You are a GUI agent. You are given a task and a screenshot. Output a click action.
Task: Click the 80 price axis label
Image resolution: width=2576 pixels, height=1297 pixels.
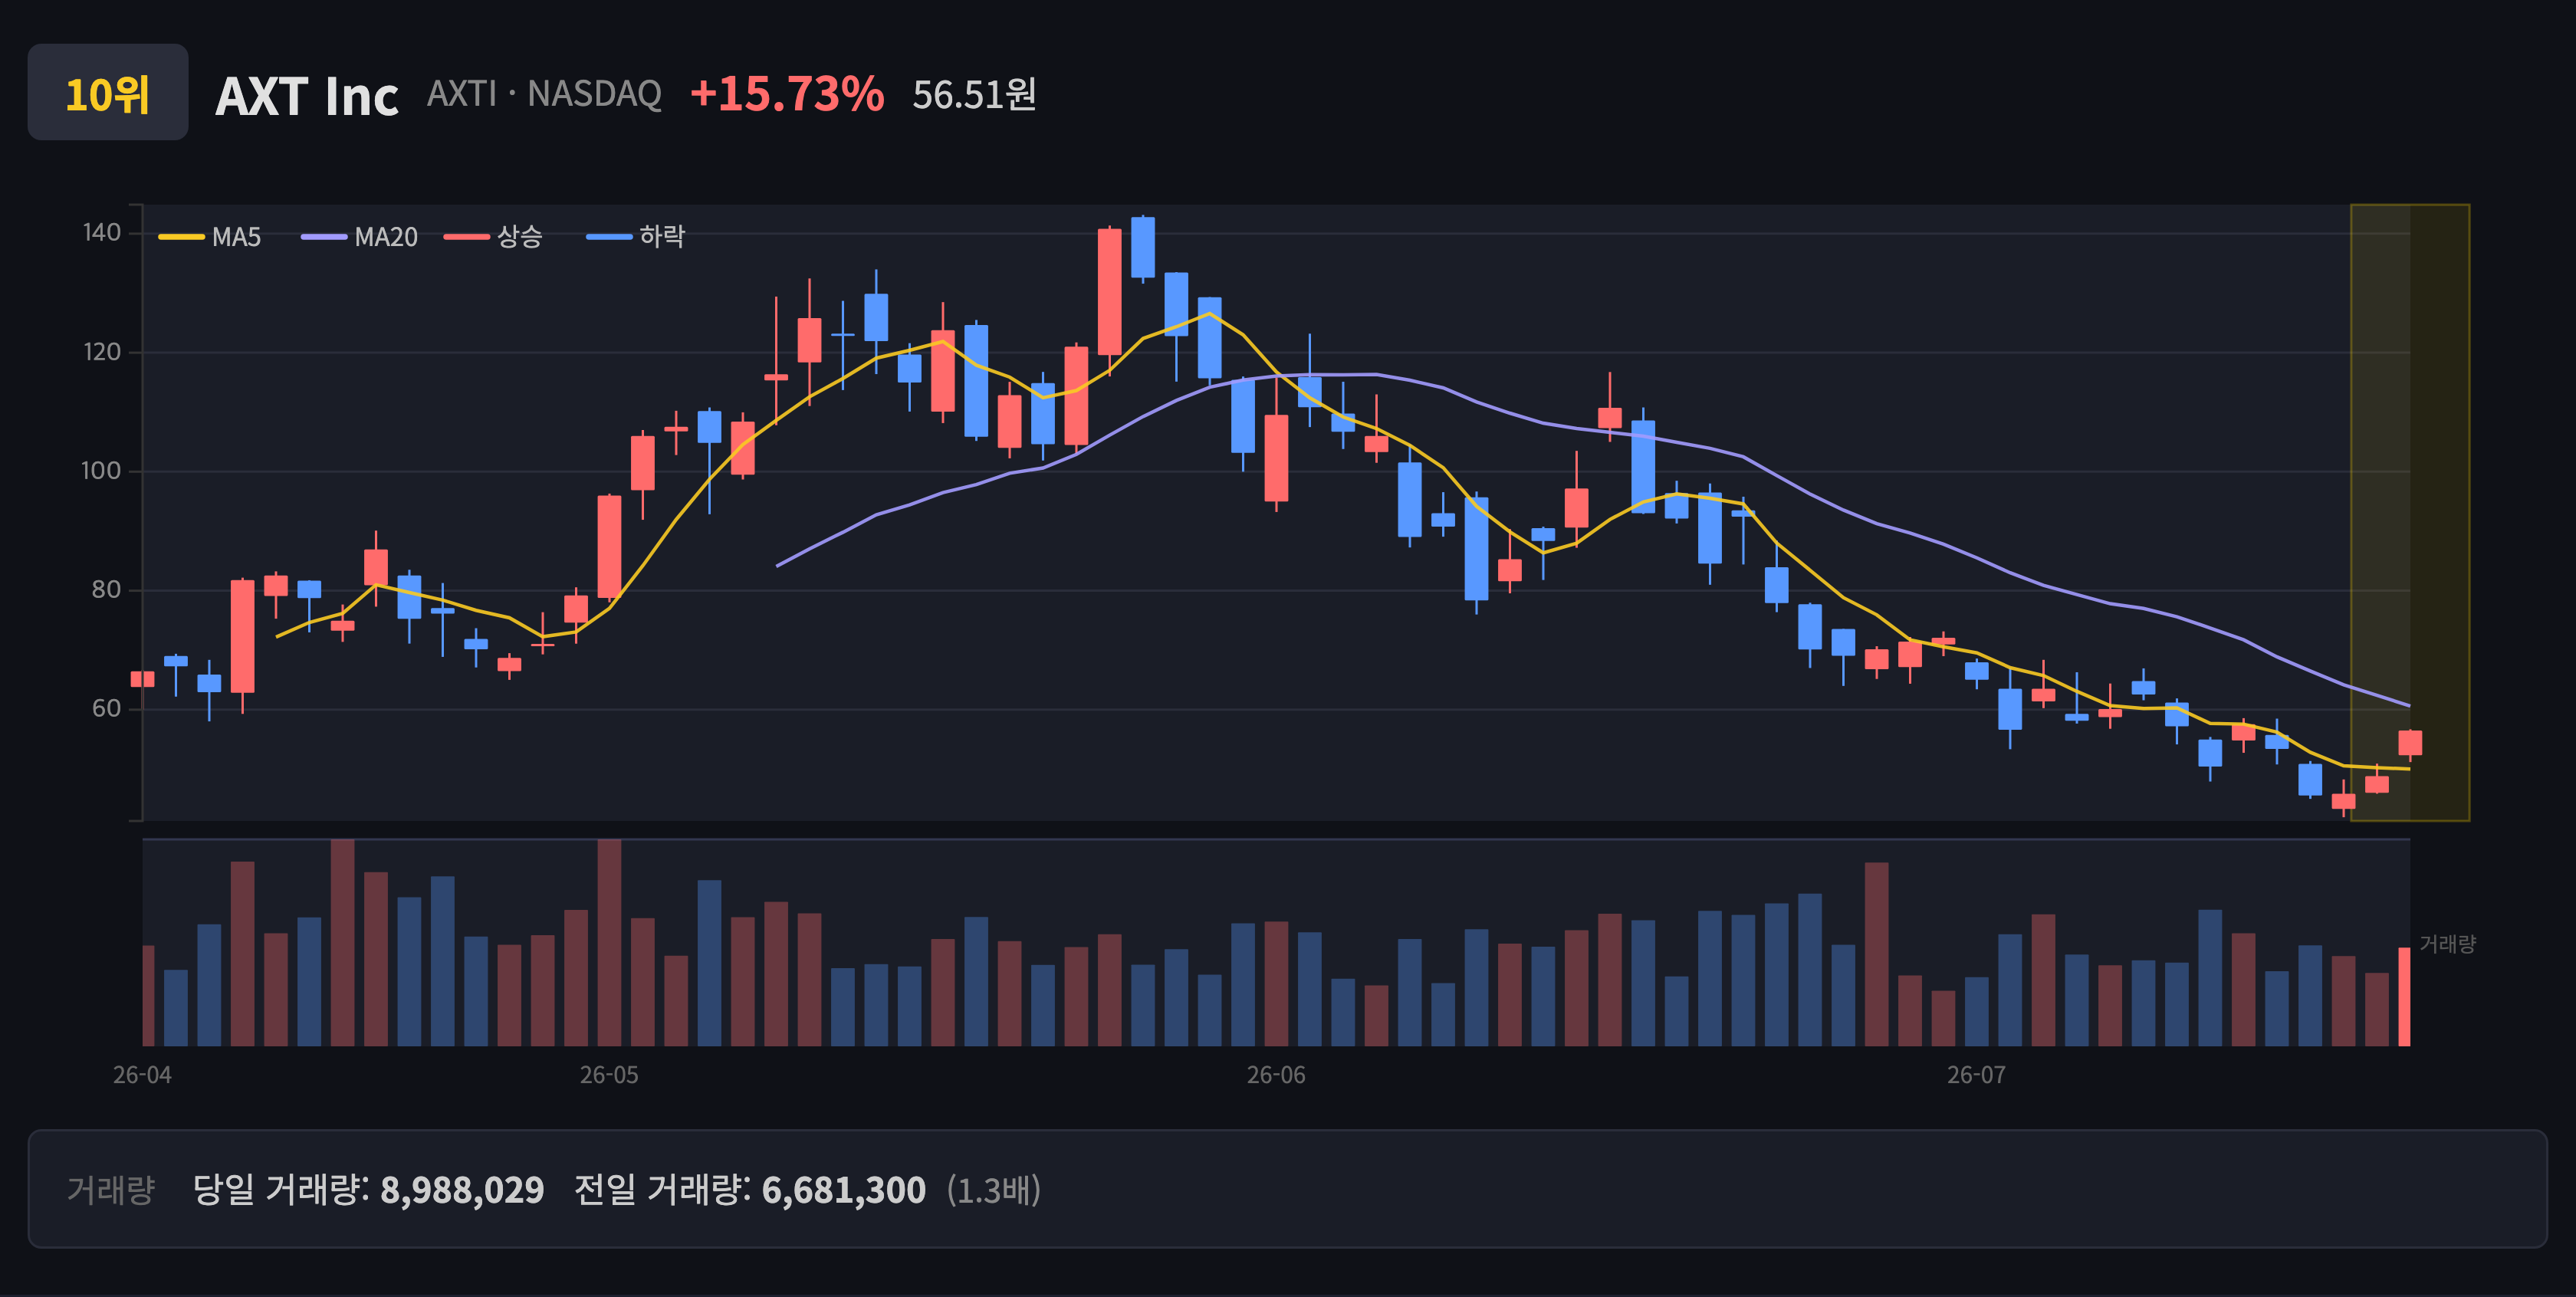click(106, 590)
